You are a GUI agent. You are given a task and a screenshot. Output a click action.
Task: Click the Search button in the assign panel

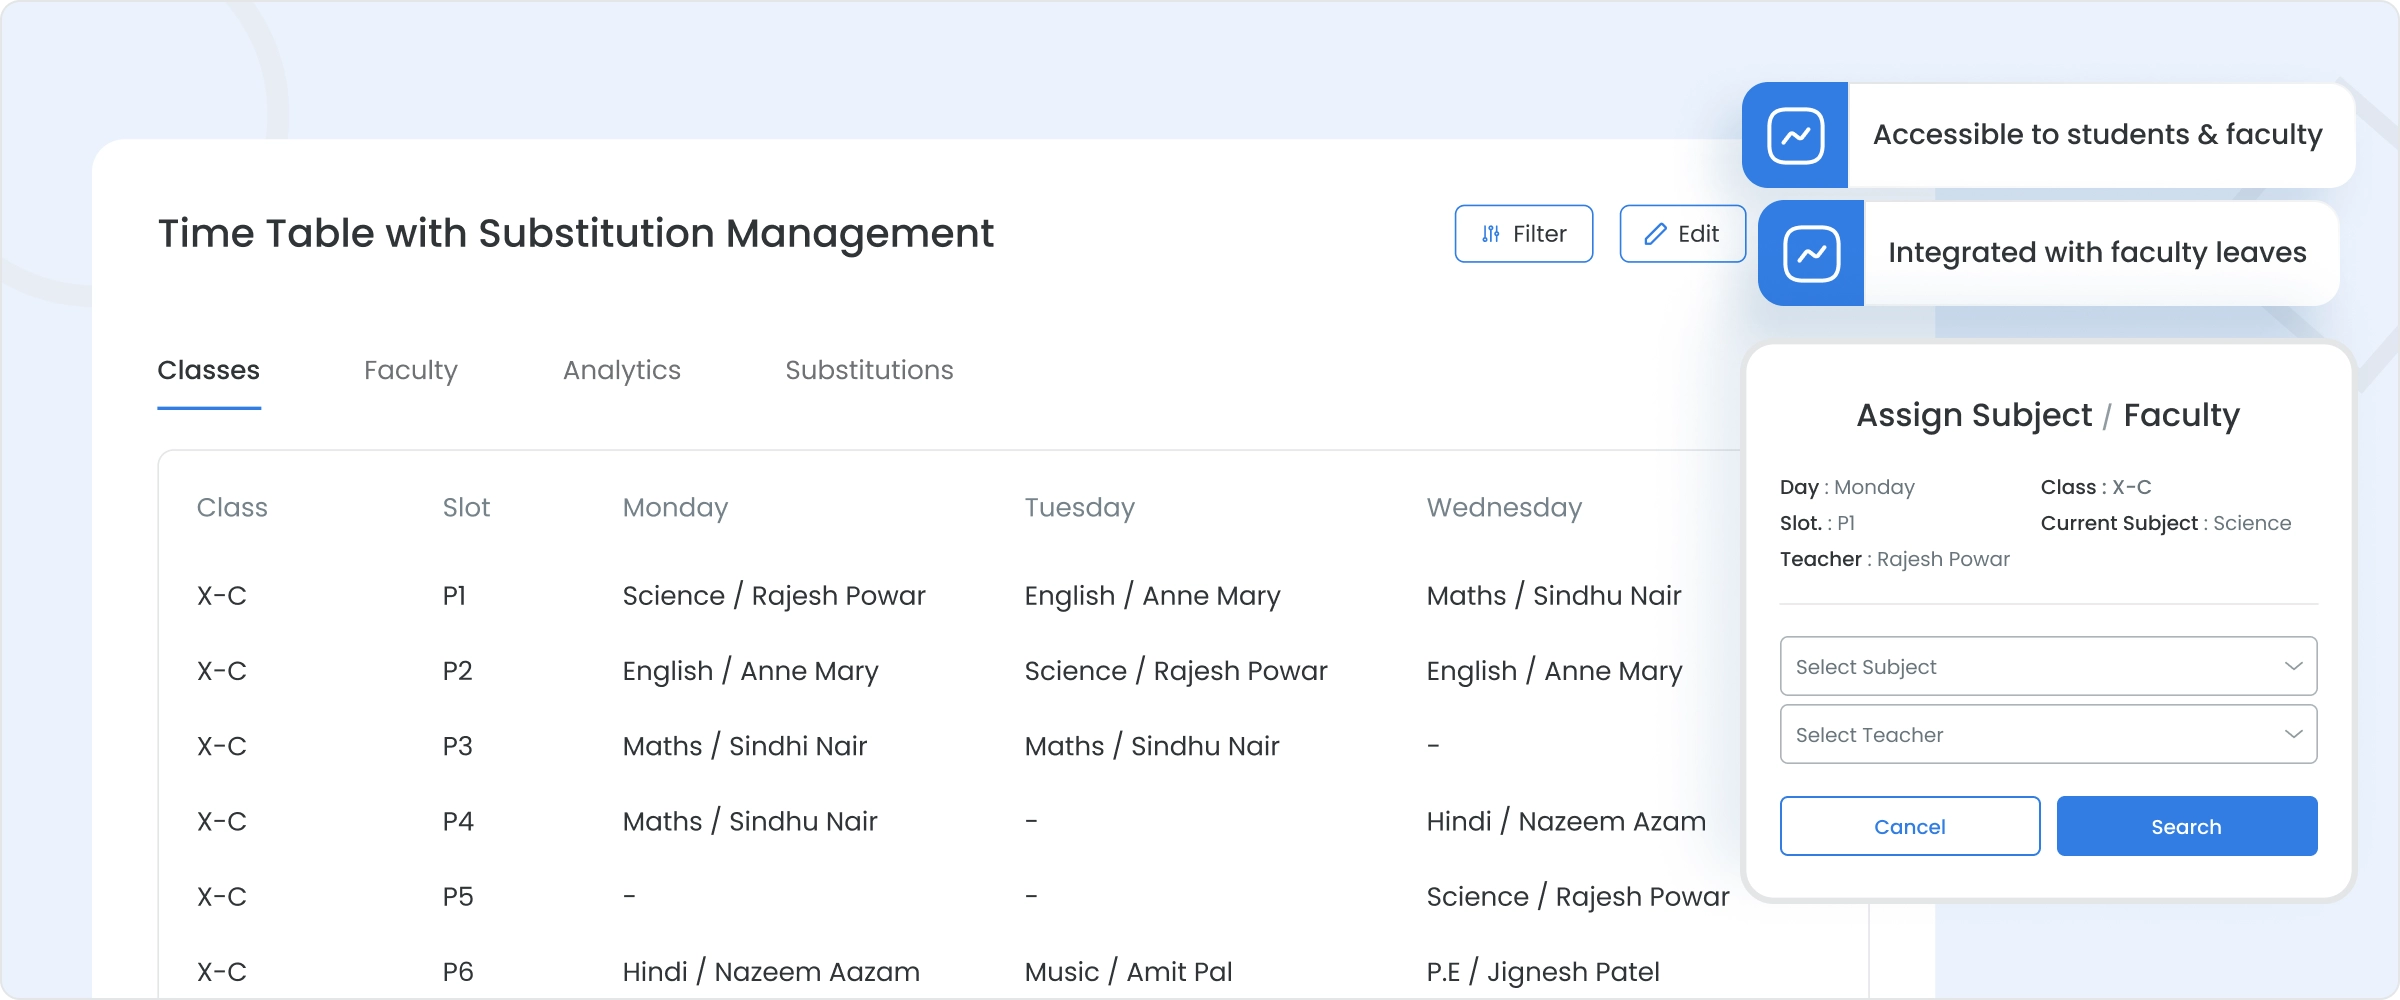click(2186, 826)
